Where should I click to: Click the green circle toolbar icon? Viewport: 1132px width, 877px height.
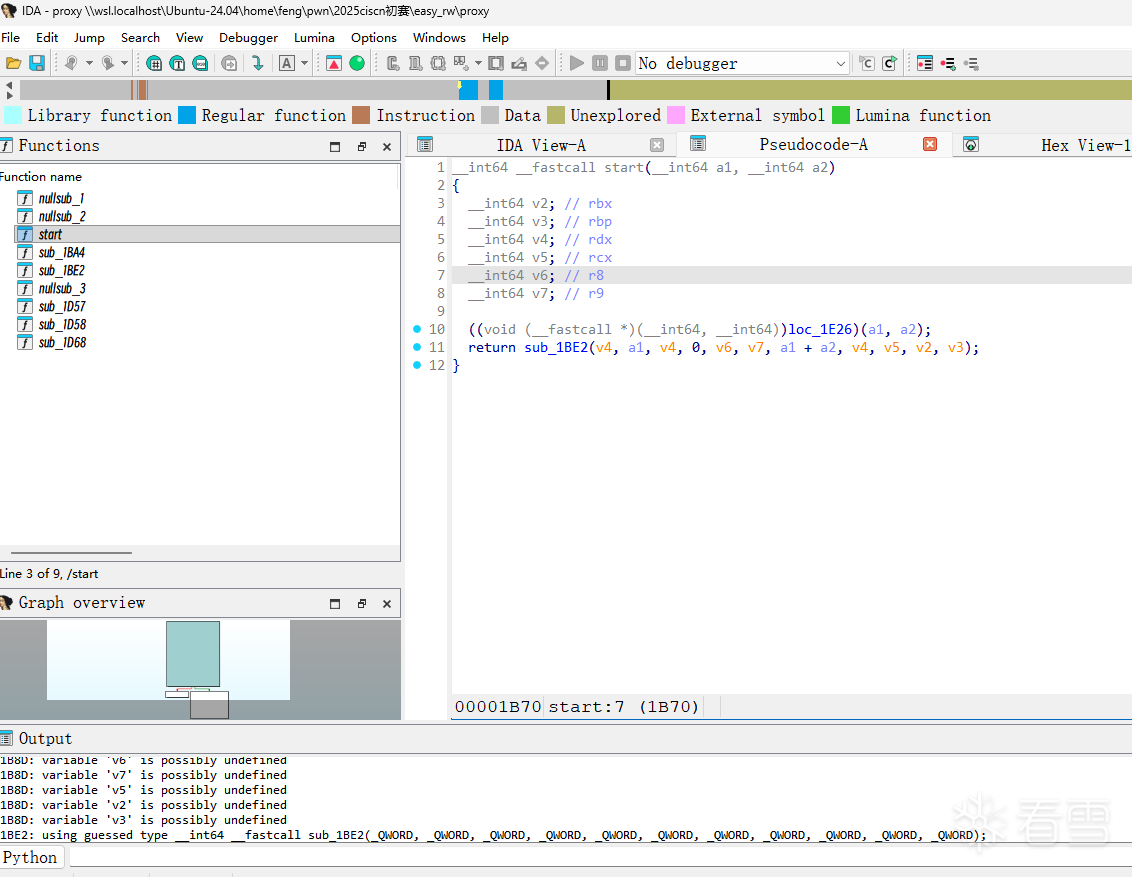point(357,63)
